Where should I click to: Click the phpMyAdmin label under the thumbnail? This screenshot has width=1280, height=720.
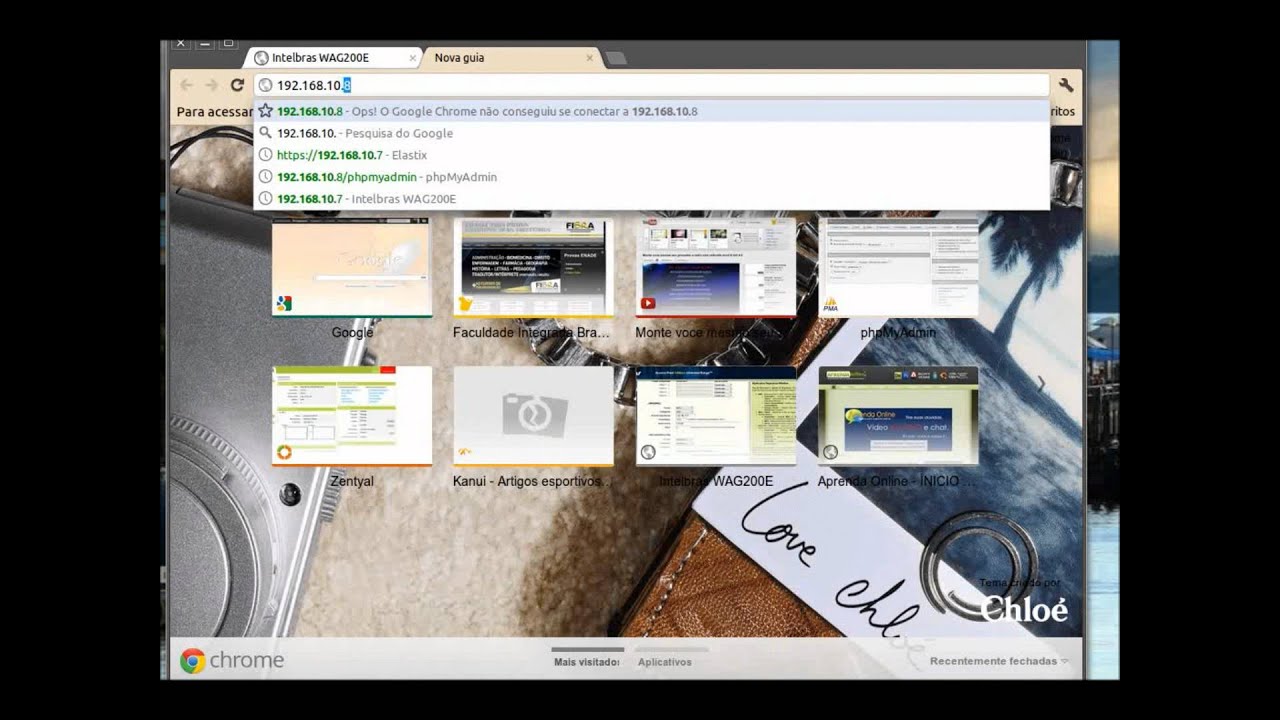[898, 332]
